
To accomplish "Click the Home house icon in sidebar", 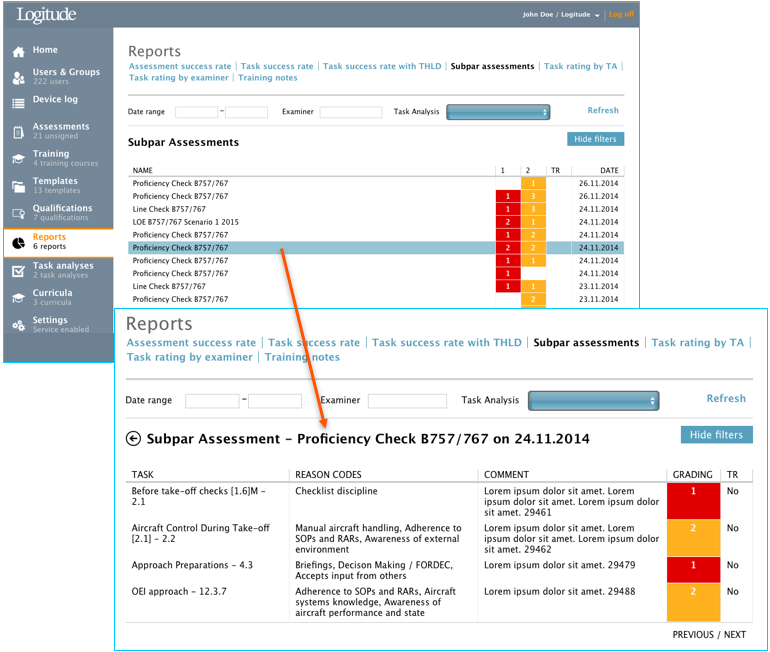I will (19, 52).
